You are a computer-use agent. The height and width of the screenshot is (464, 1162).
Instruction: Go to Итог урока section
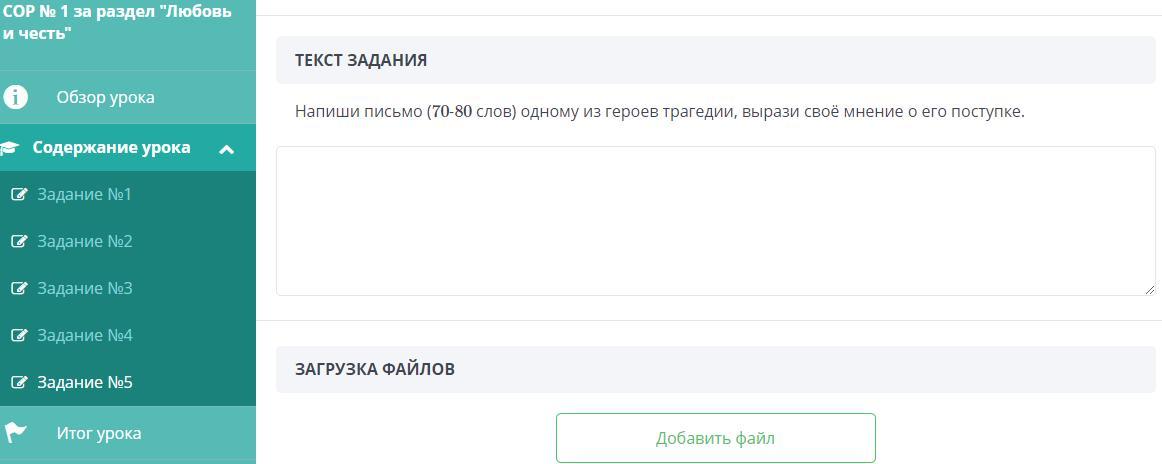(x=98, y=433)
